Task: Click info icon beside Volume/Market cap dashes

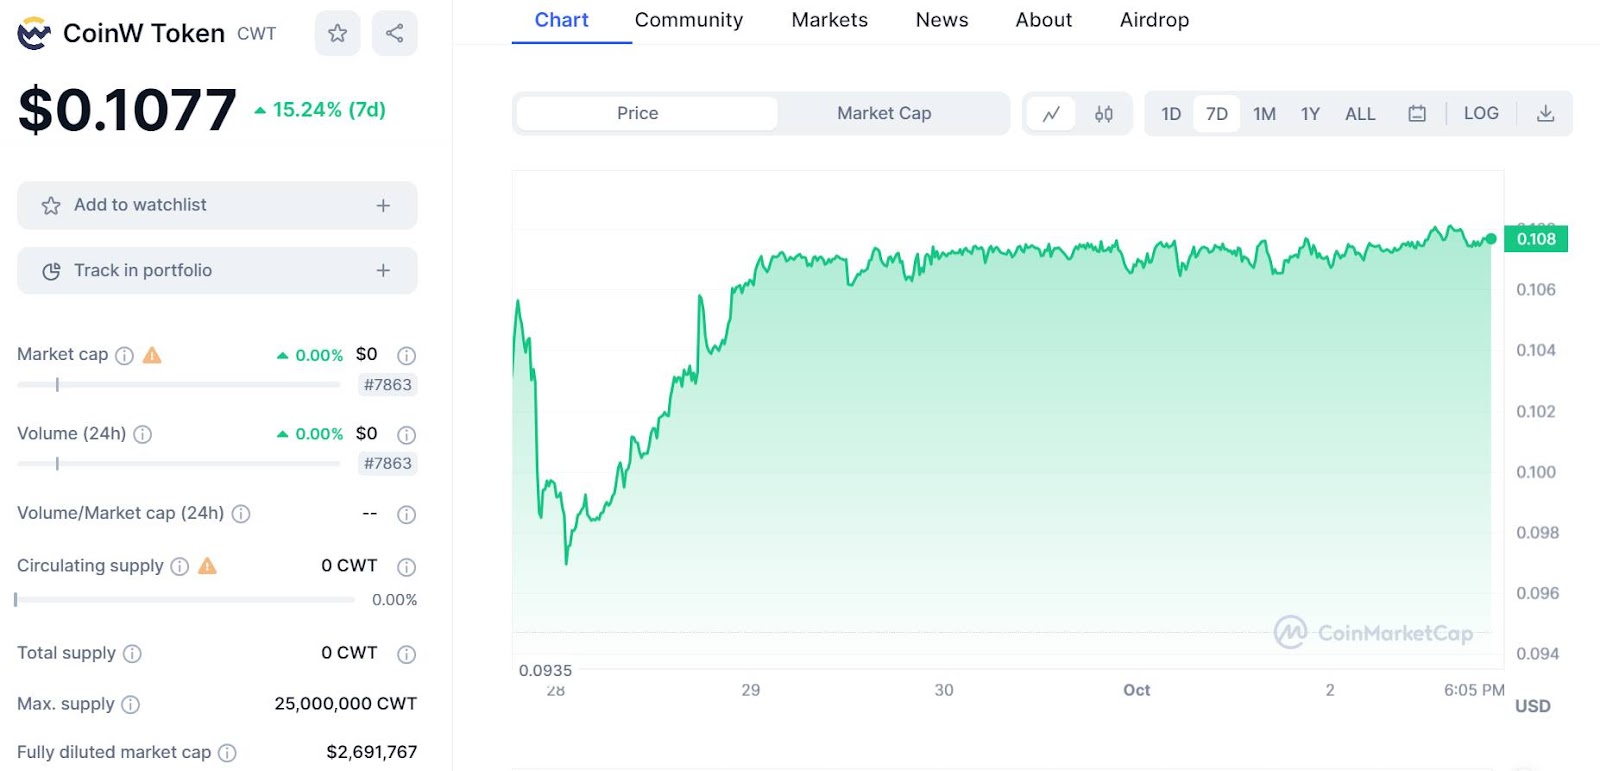Action: tap(406, 514)
